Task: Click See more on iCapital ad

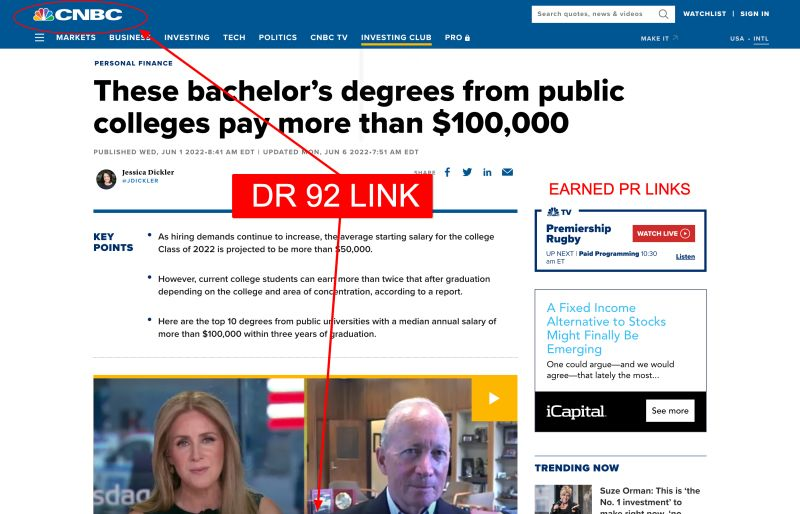Action: coord(670,410)
